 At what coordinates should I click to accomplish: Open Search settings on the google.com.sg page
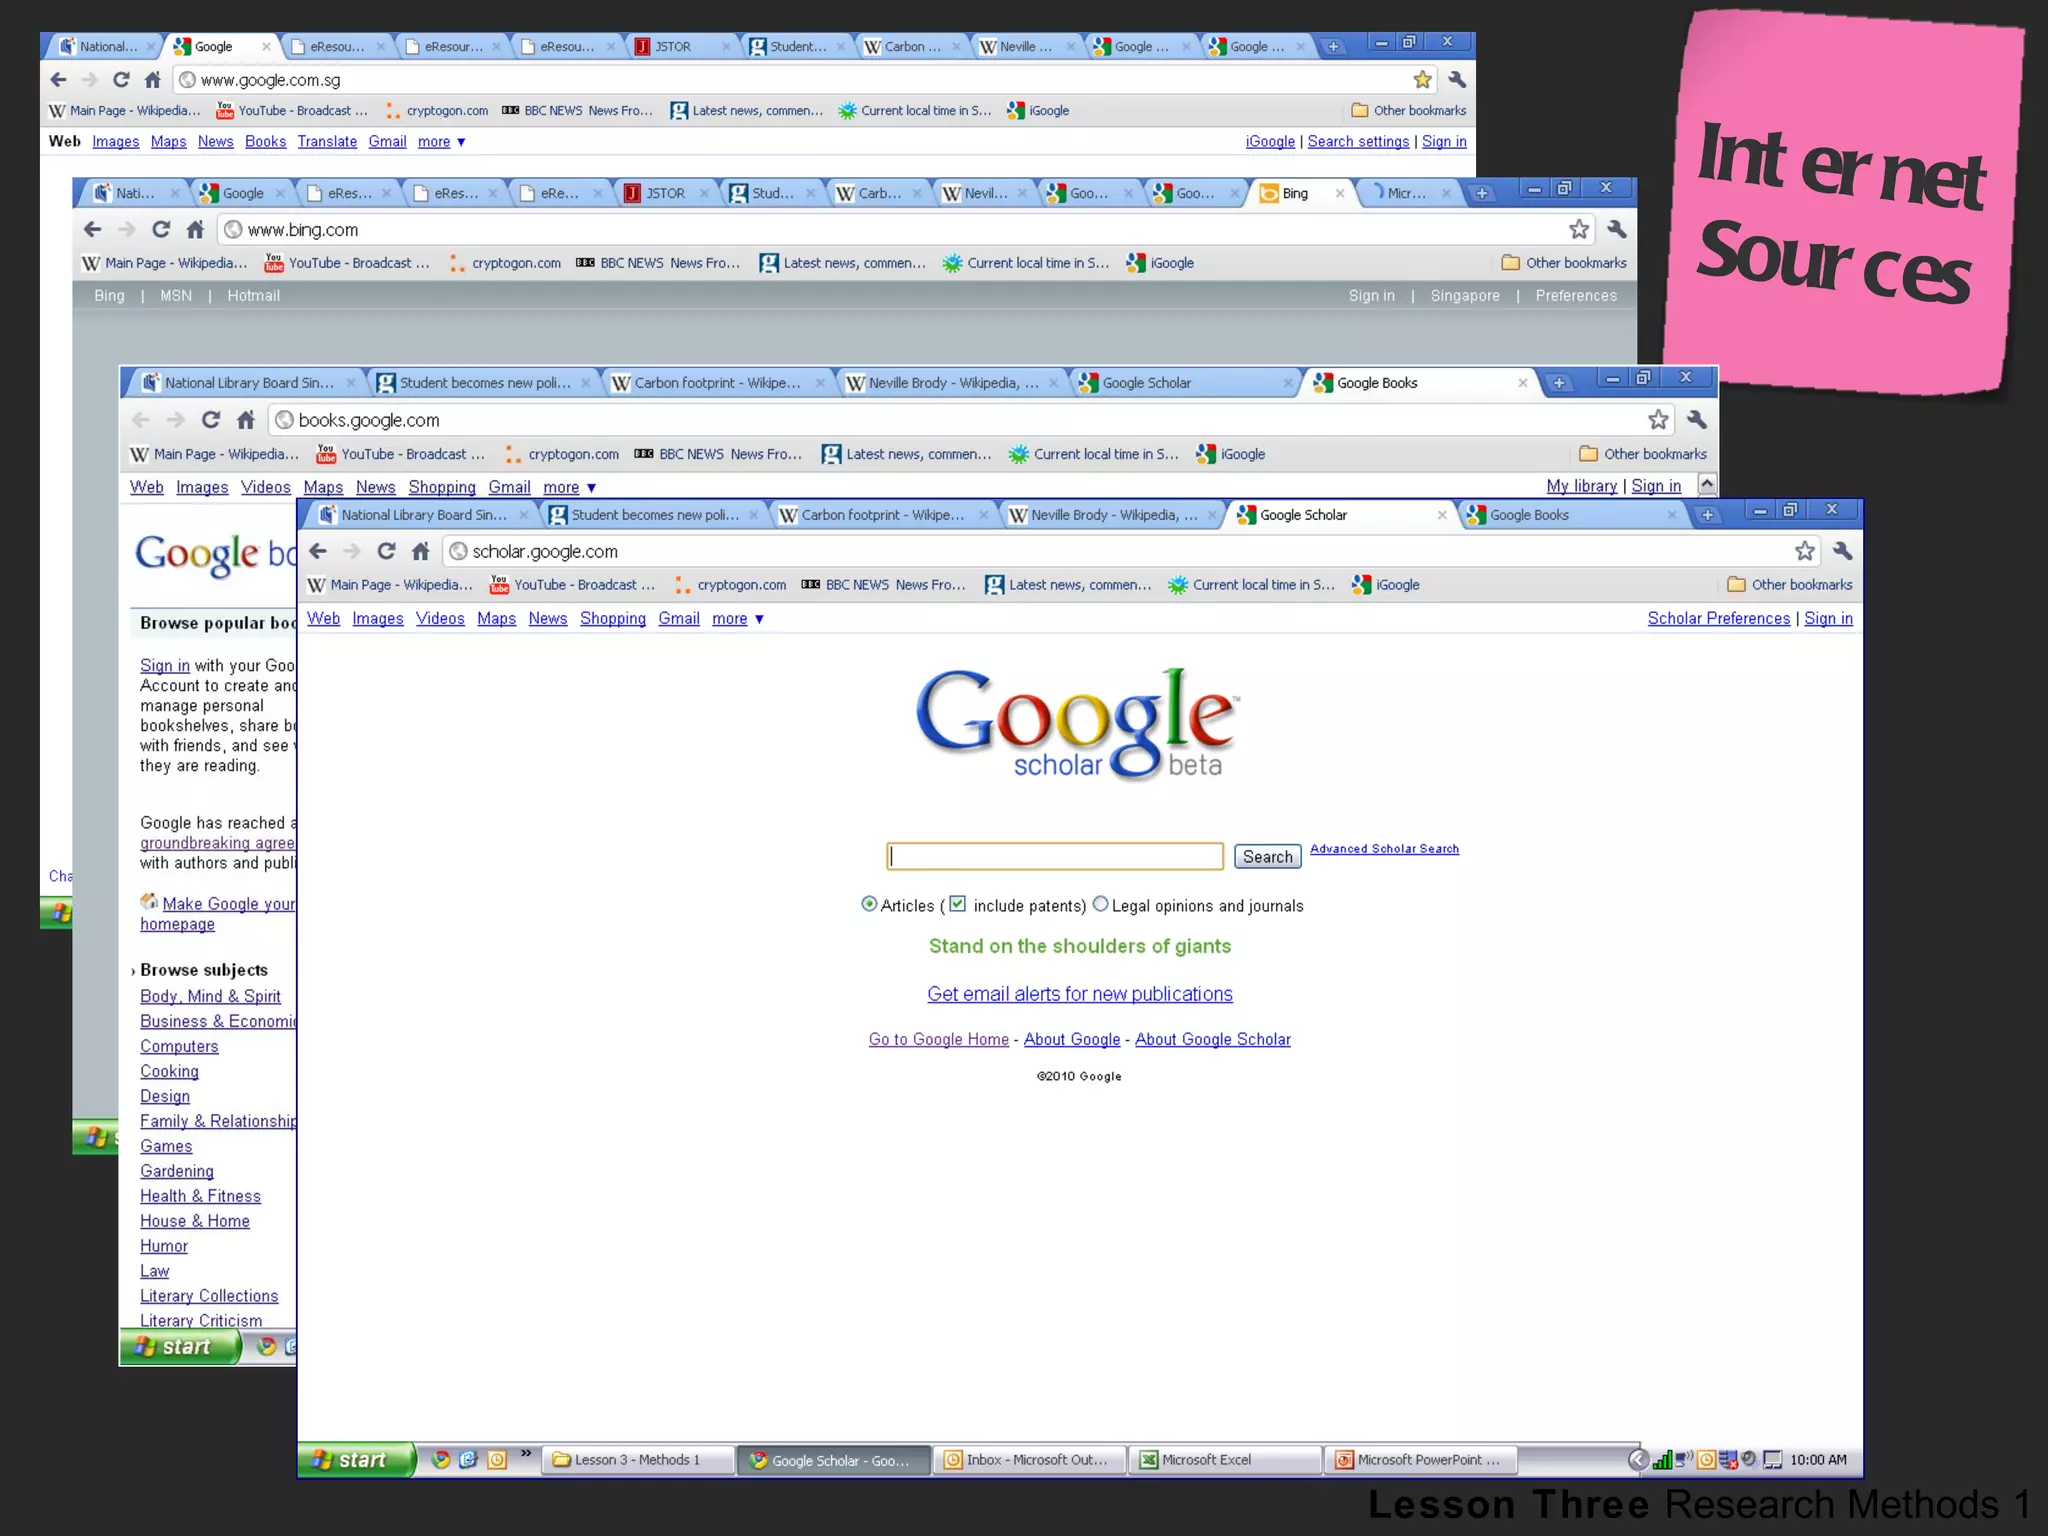1358,142
